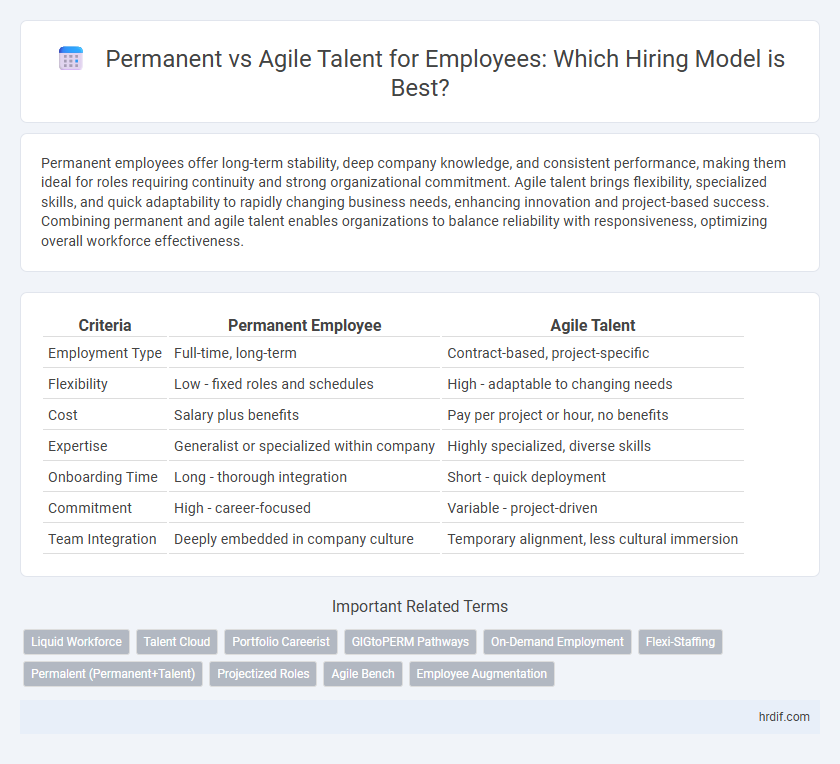Click 'Highly specialized, diverse skills' cell

[x=592, y=446]
